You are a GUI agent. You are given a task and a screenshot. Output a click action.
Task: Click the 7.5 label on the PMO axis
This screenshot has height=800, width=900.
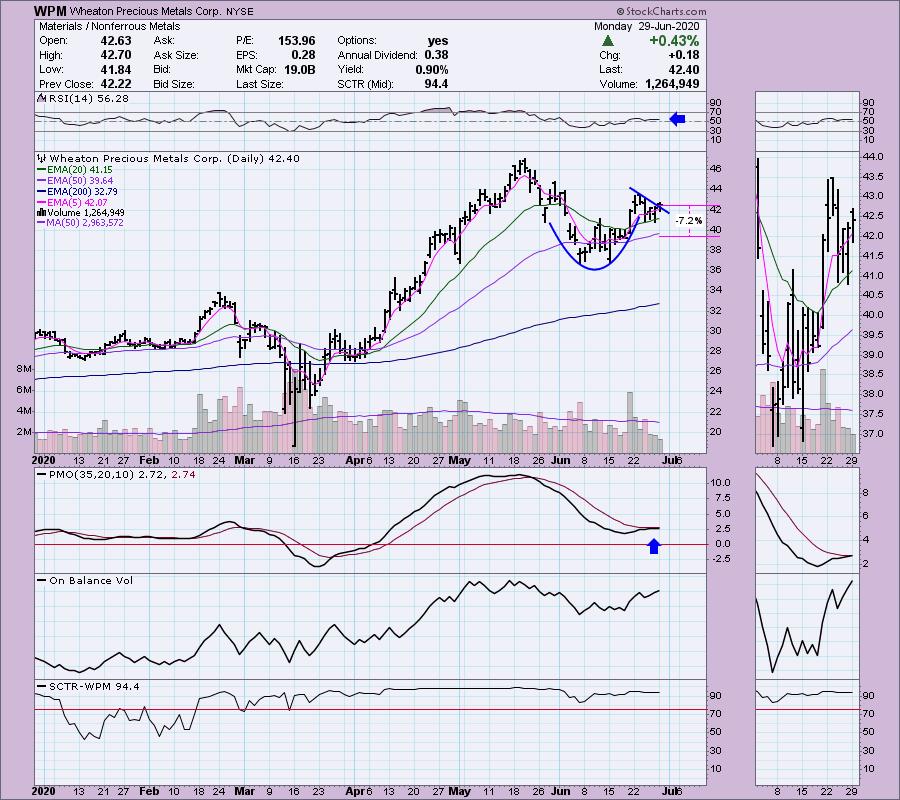pyautogui.click(x=723, y=498)
